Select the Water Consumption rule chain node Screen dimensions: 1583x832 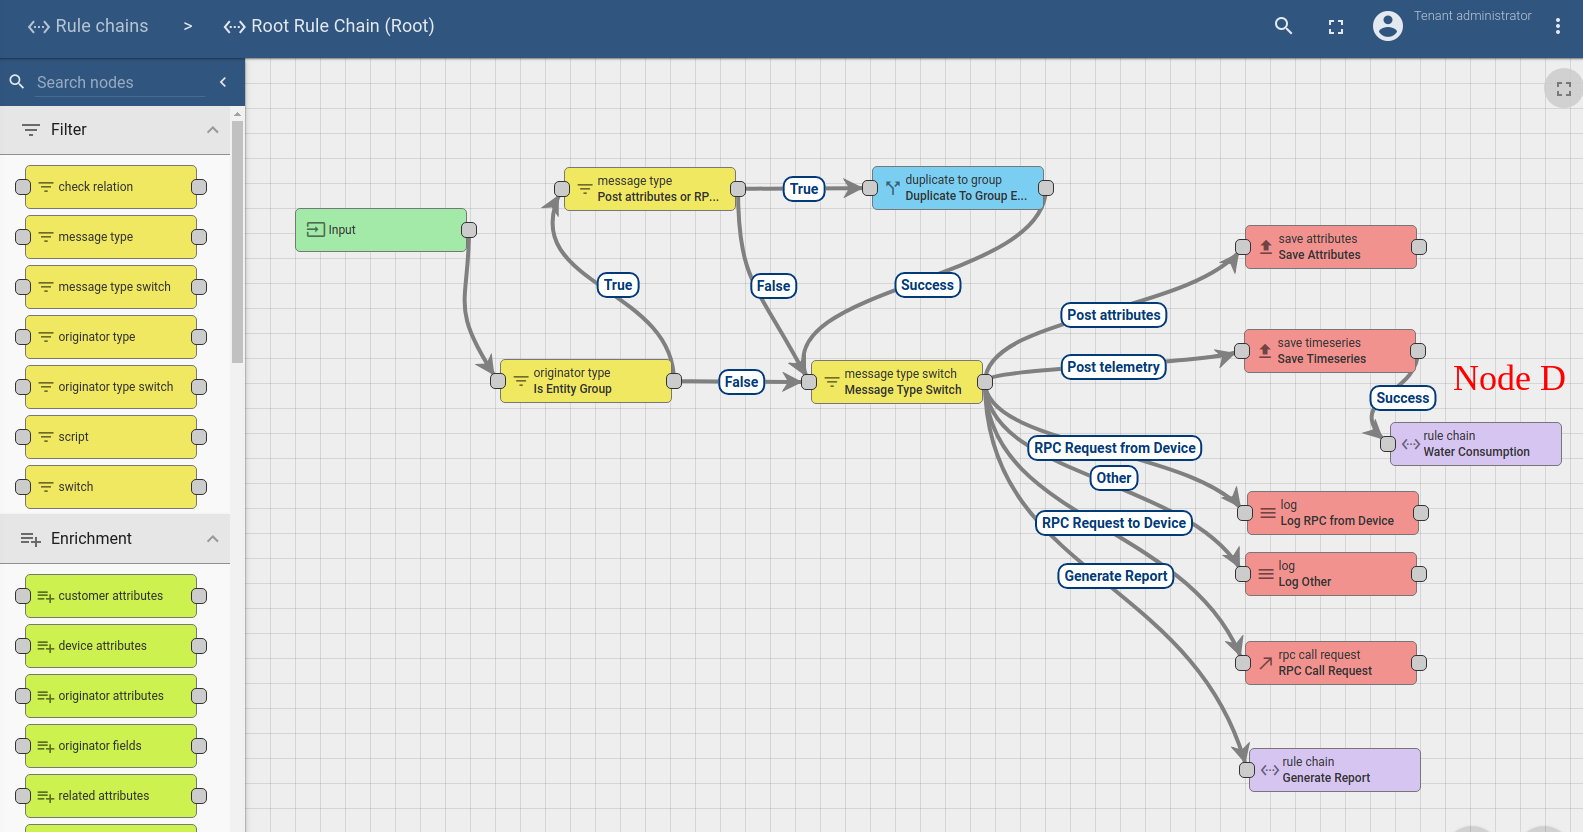pos(1476,444)
